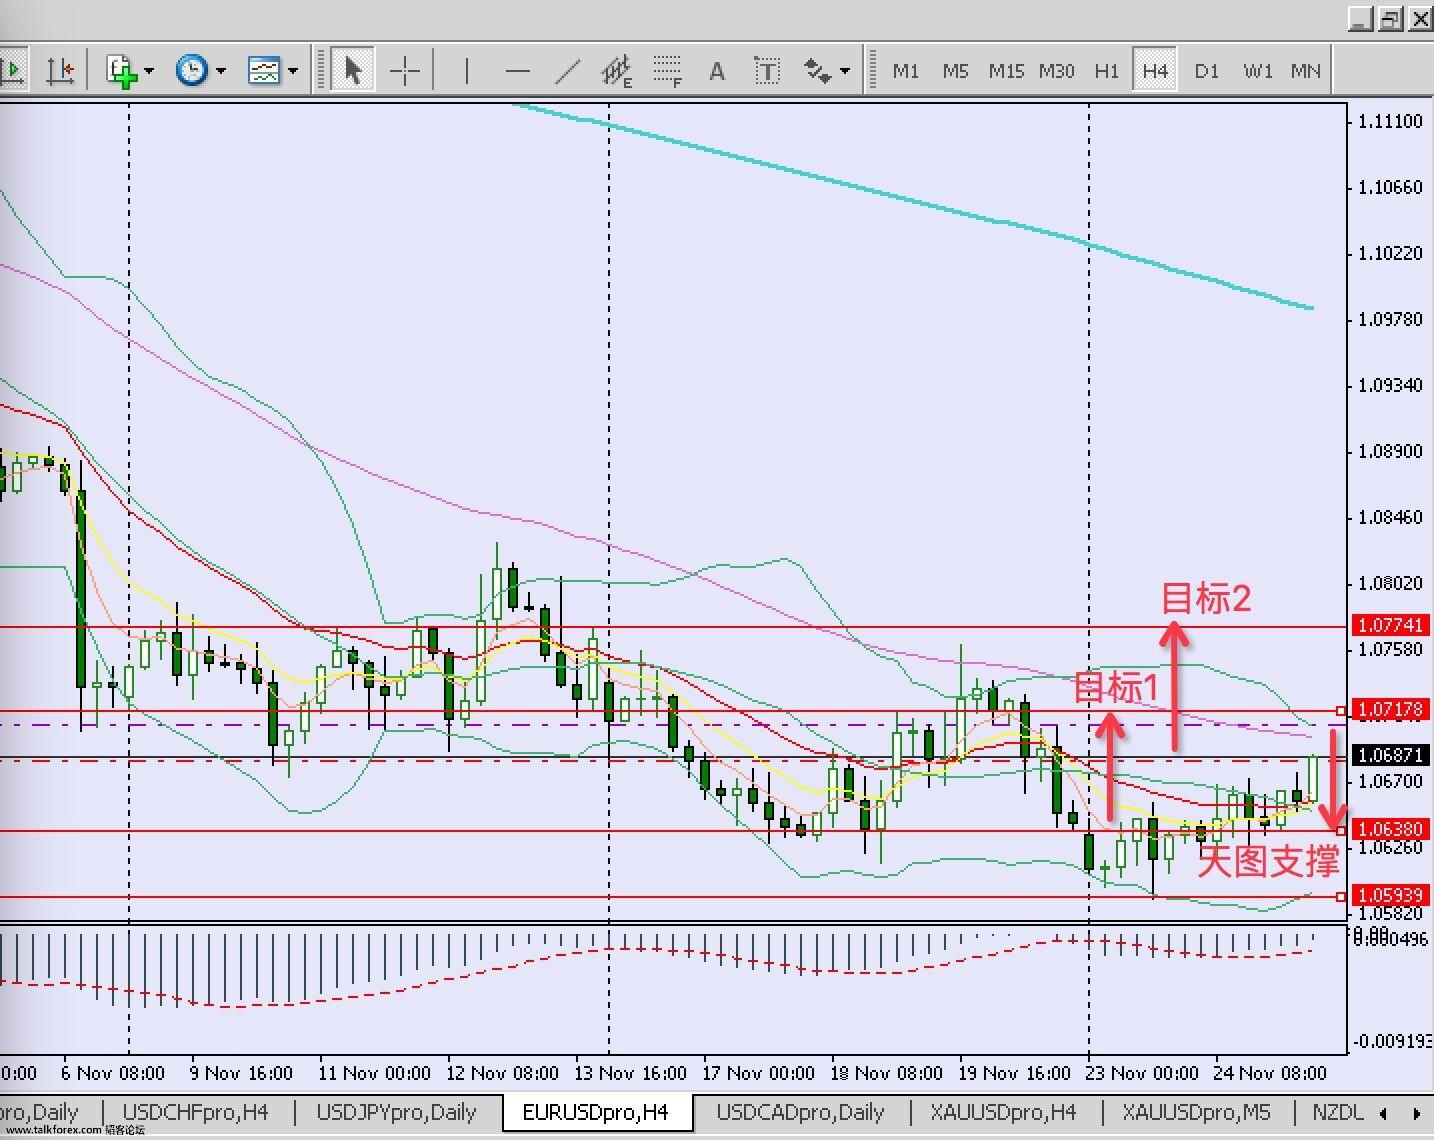Click the 1.06380 red price label
Viewport: 1434px width, 1140px height.
(x=1390, y=829)
